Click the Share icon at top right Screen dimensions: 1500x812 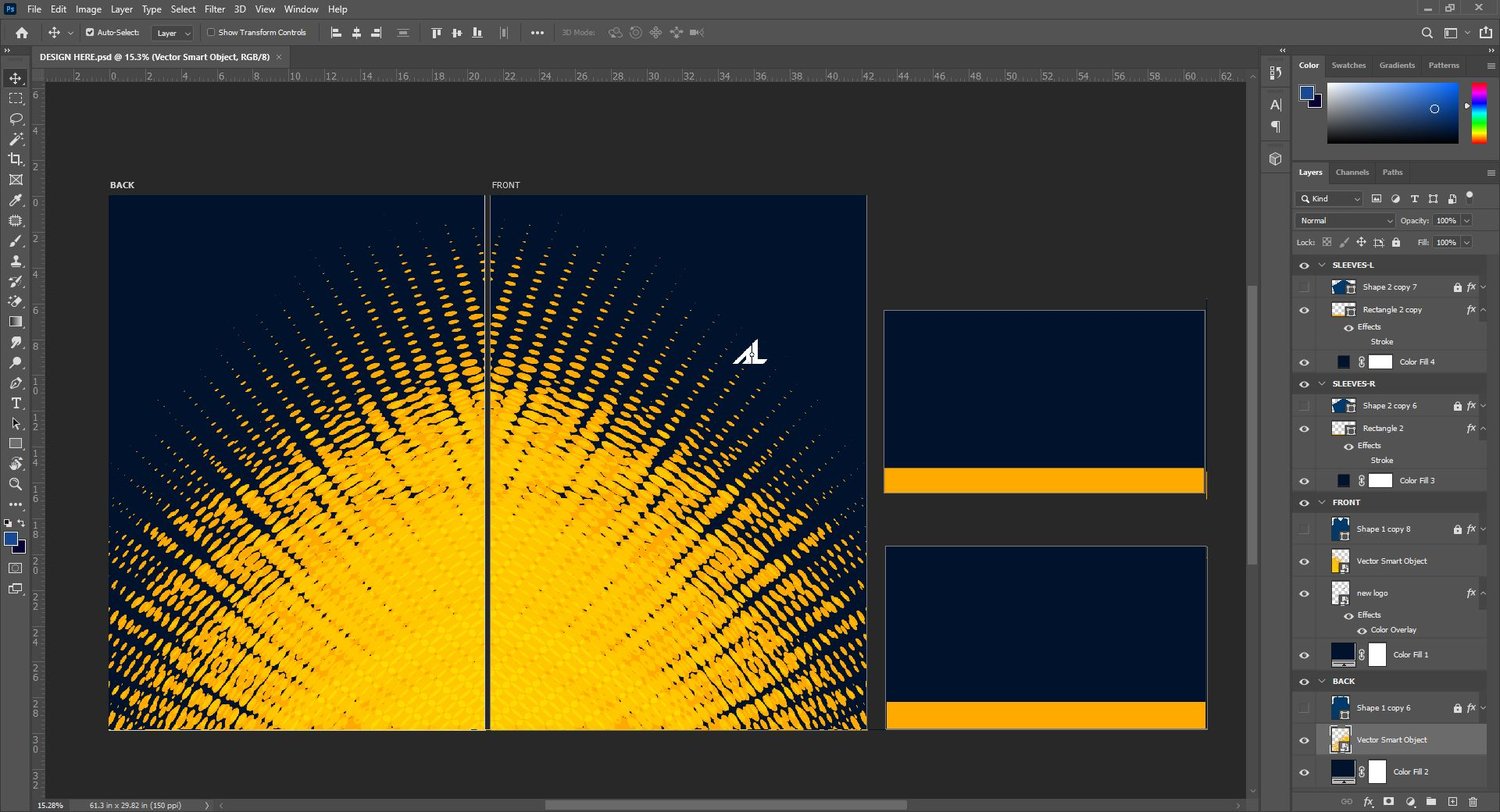[x=1485, y=32]
